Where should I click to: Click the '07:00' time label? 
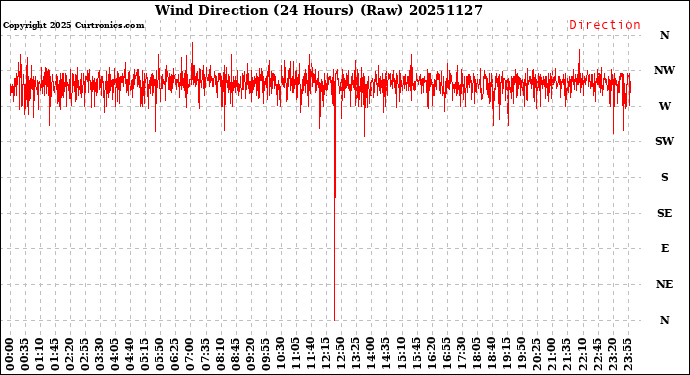click(x=190, y=355)
